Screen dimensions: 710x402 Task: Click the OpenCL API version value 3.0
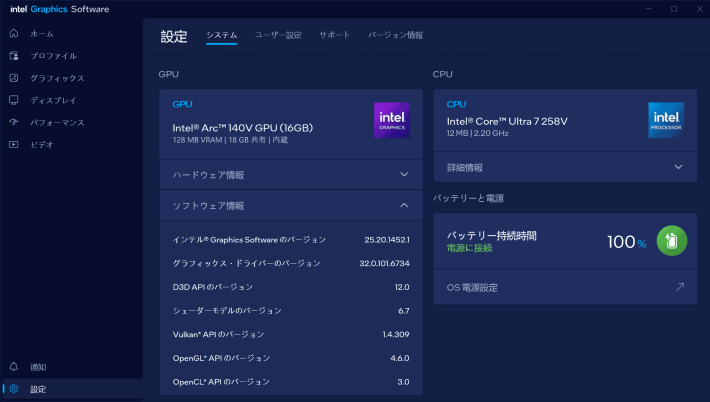pyautogui.click(x=403, y=382)
